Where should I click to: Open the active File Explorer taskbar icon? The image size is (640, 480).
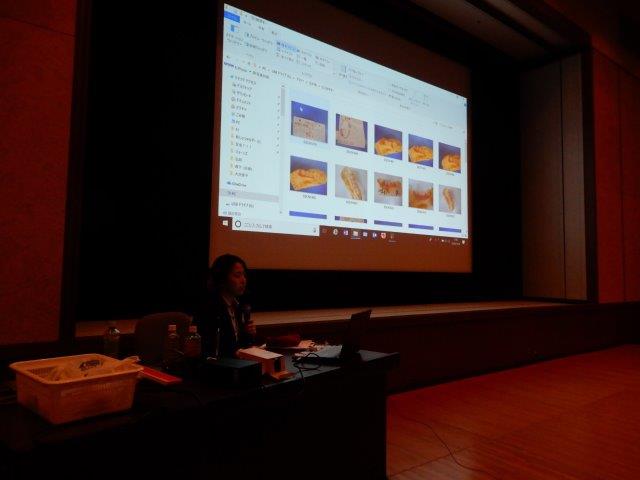coord(356,234)
